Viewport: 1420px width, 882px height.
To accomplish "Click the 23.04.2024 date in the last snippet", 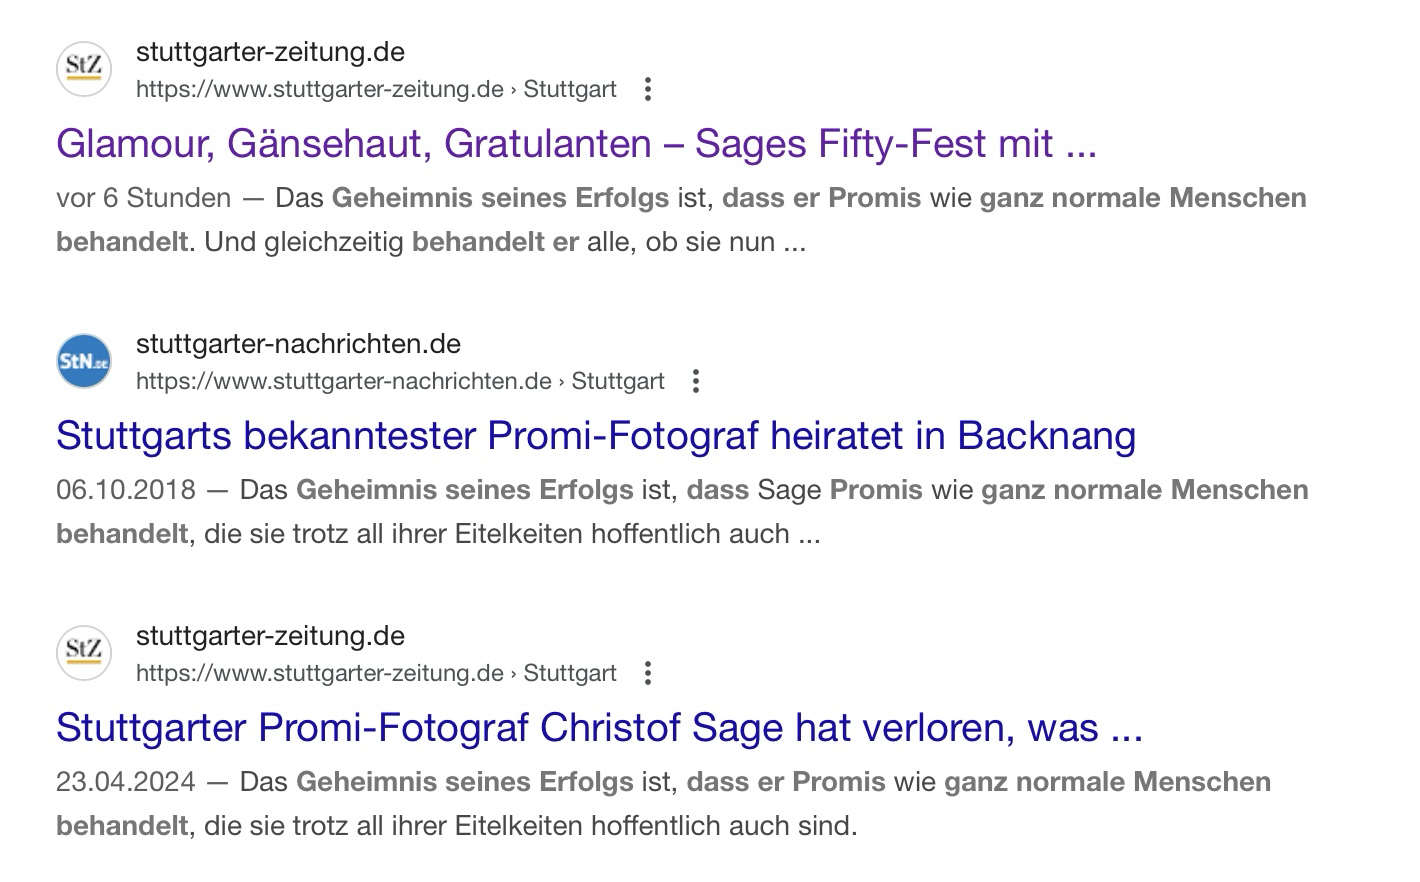I will click(x=126, y=782).
